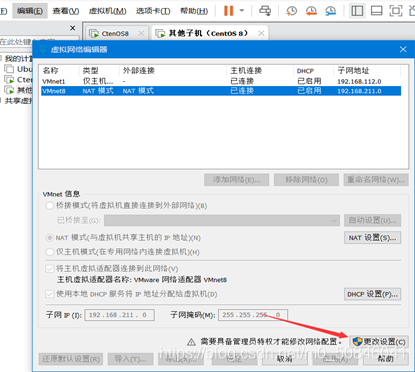Click the 还原默认设置(R) button
Image resolution: width=415 pixels, height=372 pixels.
click(71, 359)
